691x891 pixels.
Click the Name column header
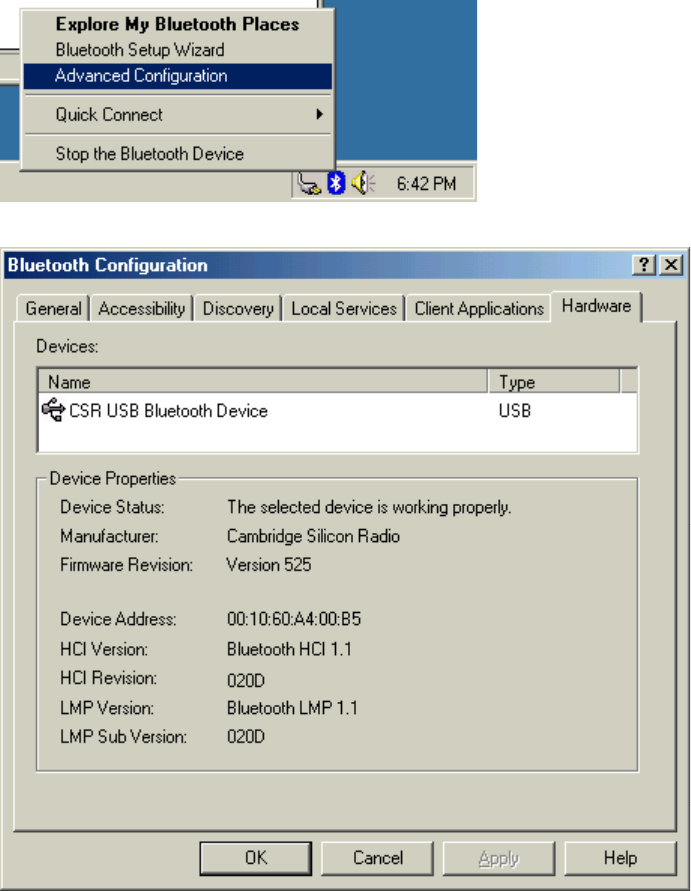tap(263, 382)
